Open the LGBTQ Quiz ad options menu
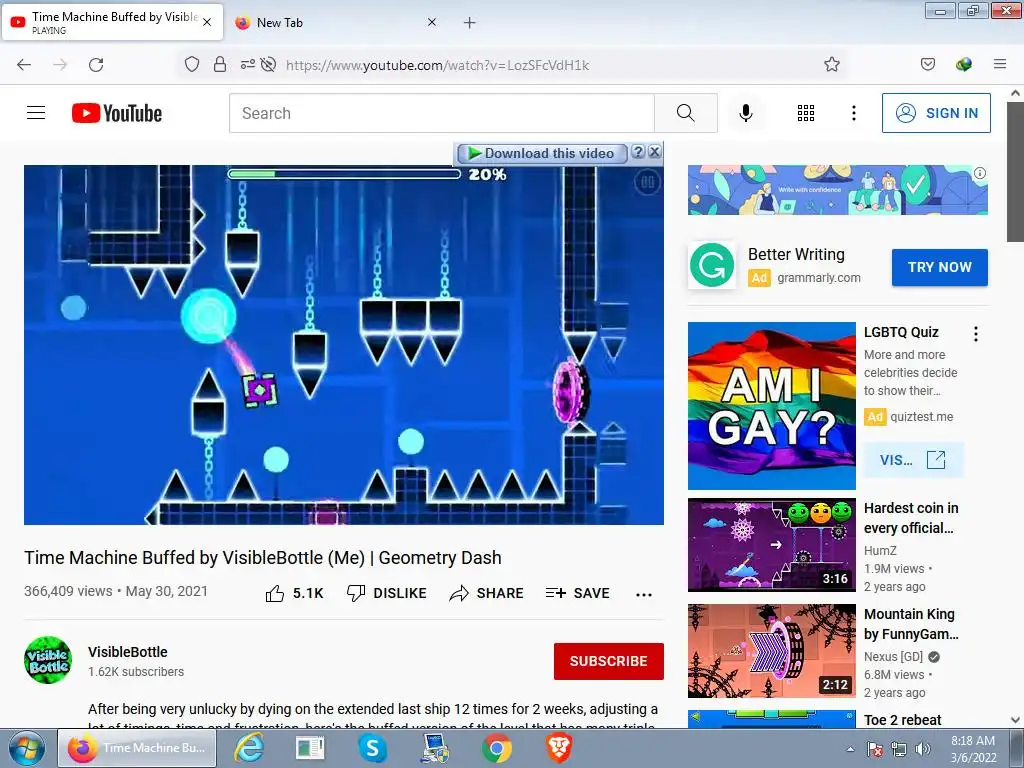This screenshot has width=1024, height=768. pos(976,334)
